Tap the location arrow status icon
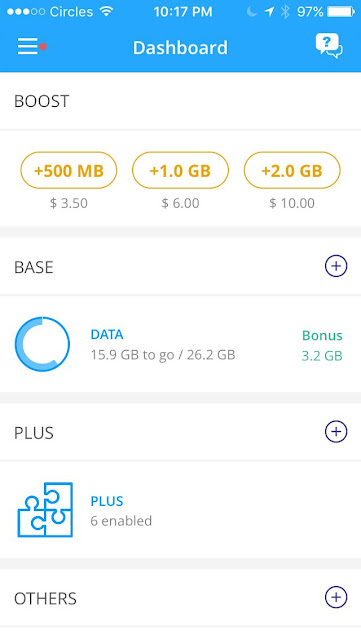361x640 pixels. click(269, 11)
